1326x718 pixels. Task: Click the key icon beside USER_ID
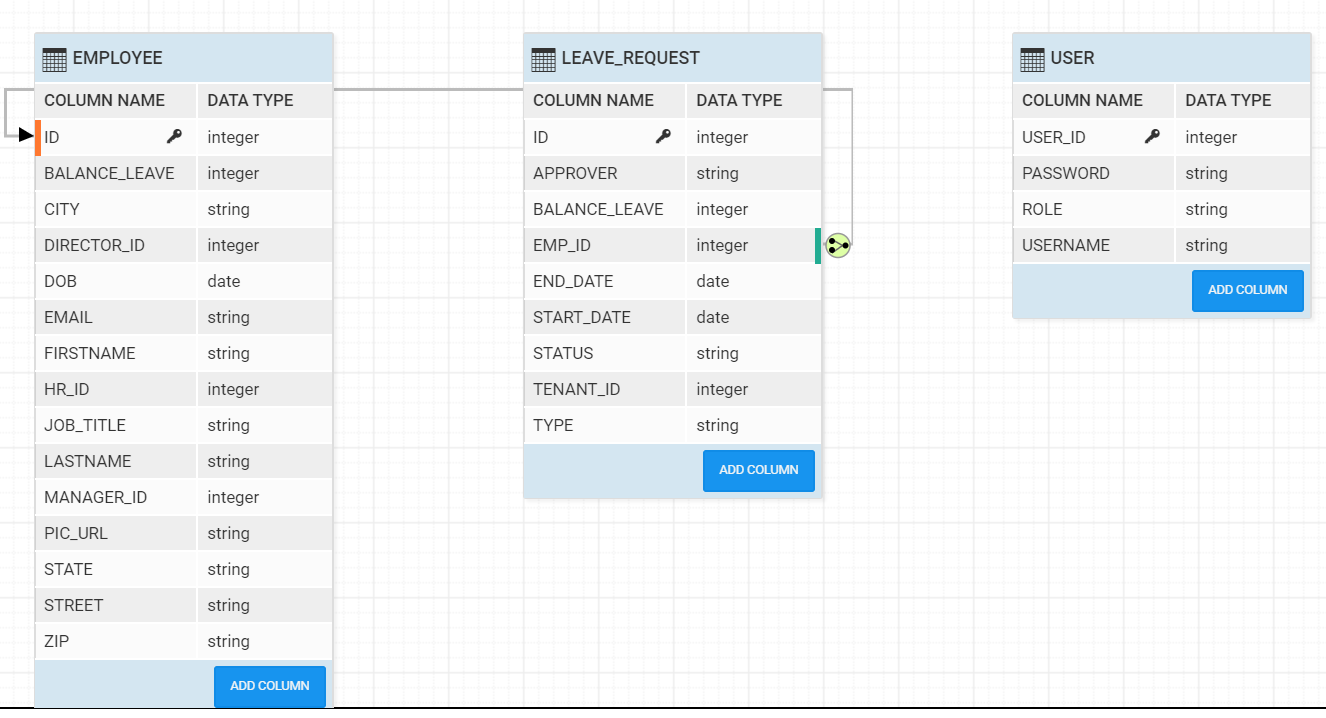tap(1152, 137)
